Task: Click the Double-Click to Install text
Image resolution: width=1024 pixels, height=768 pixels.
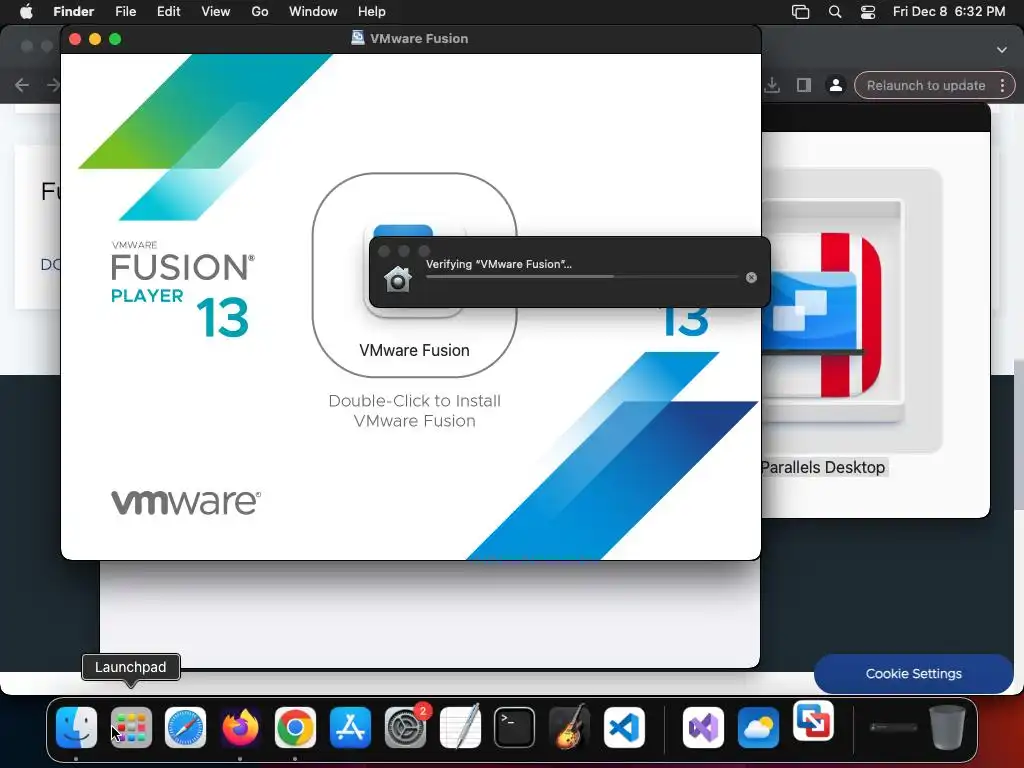Action: tap(414, 411)
